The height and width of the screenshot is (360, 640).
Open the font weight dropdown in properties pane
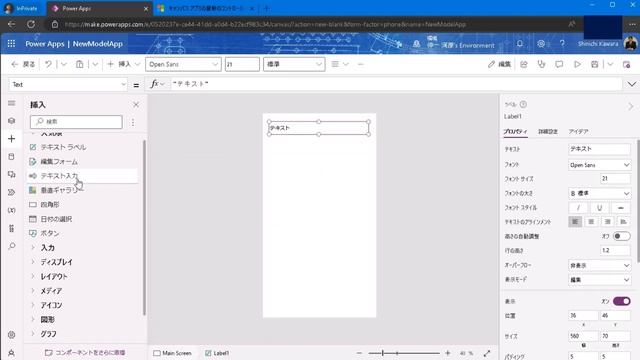[599, 193]
